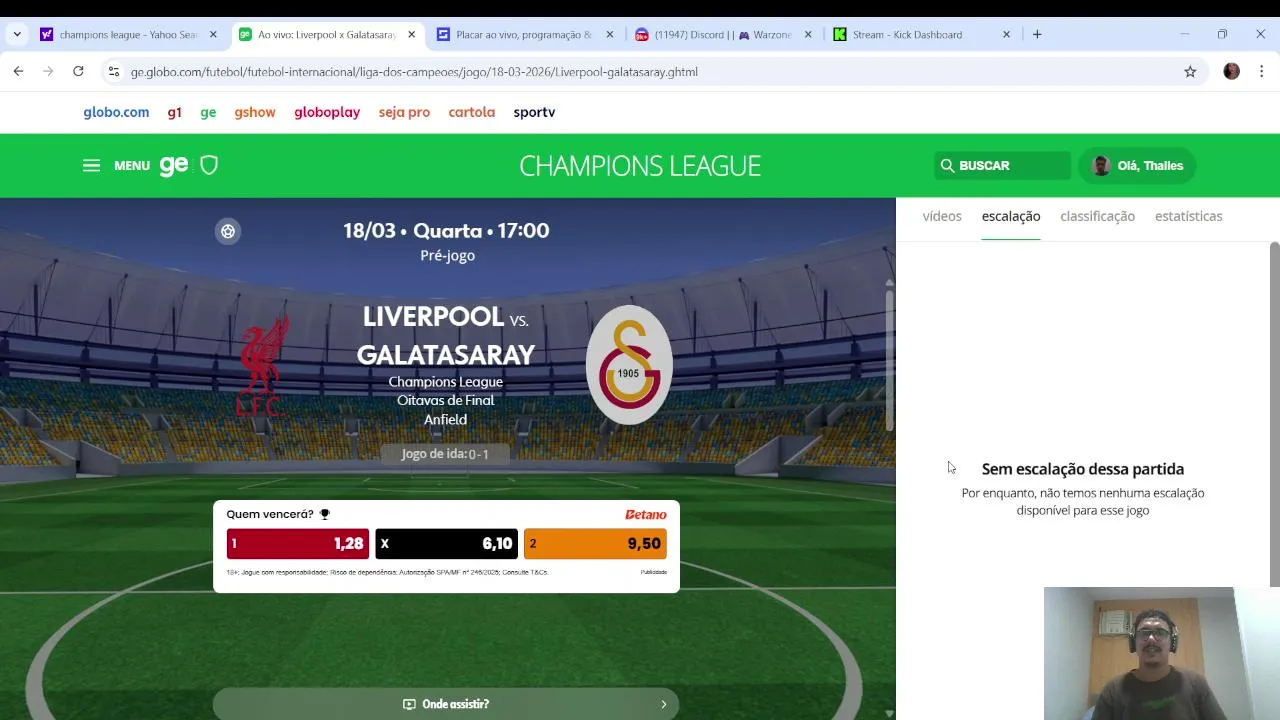The width and height of the screenshot is (1280, 720).
Task: Click the BUSCAR search field
Action: [x=1002, y=166]
